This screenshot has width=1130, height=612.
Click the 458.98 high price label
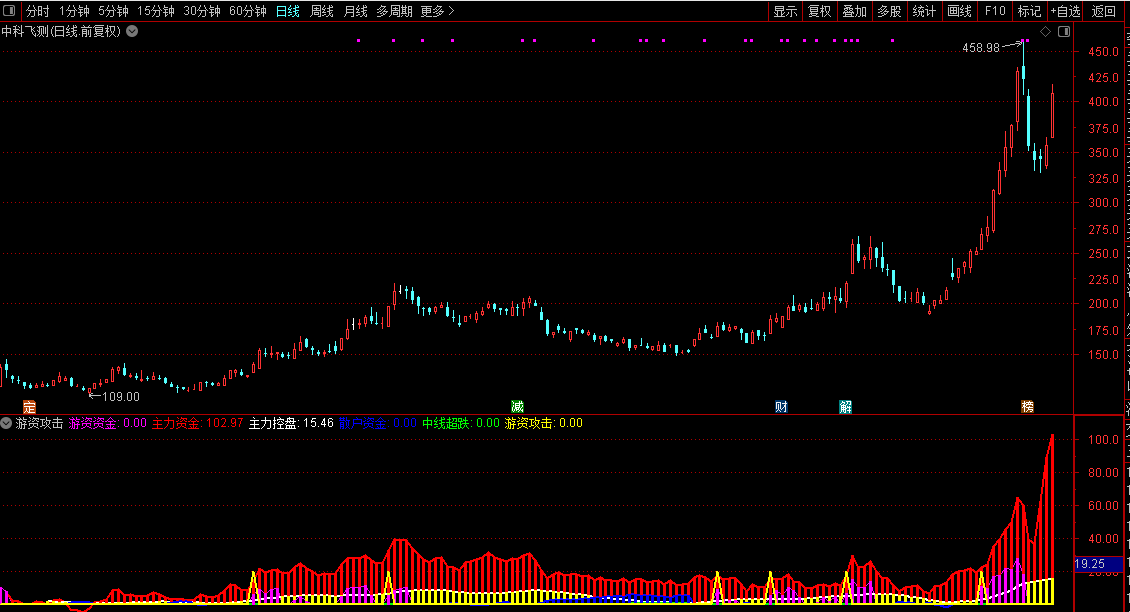(981, 48)
